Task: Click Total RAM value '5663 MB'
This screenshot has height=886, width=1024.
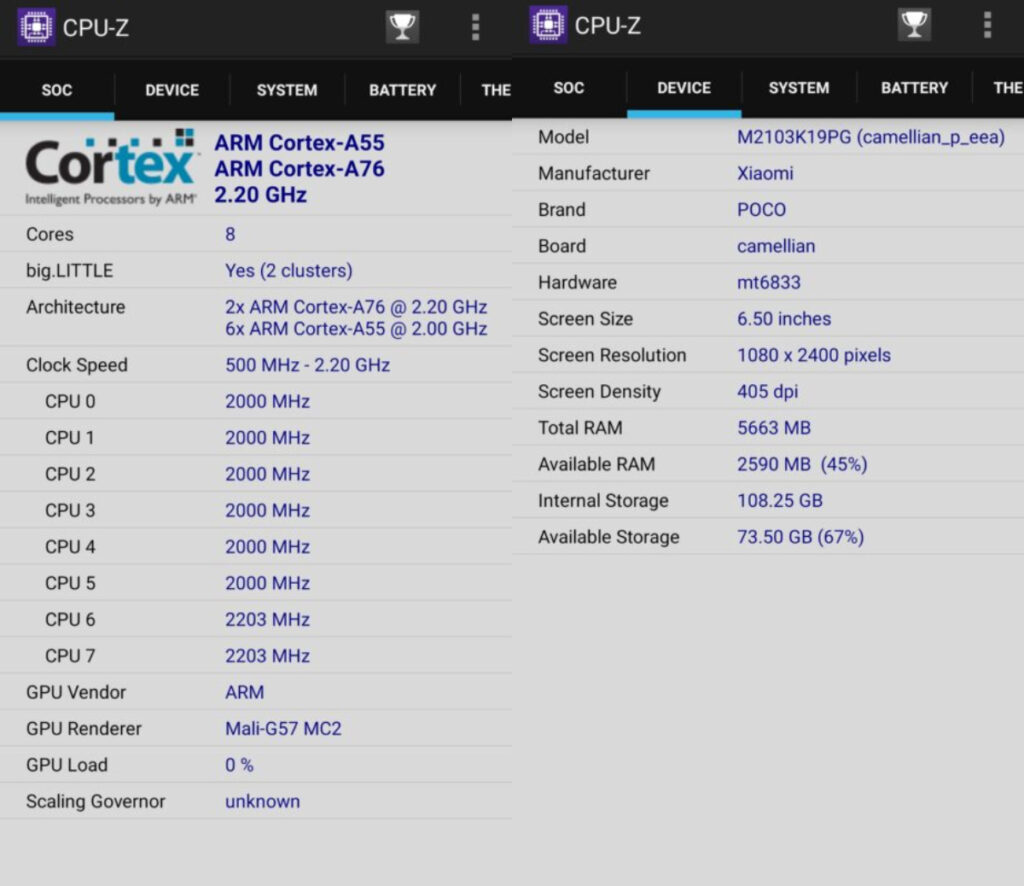Action: 774,428
